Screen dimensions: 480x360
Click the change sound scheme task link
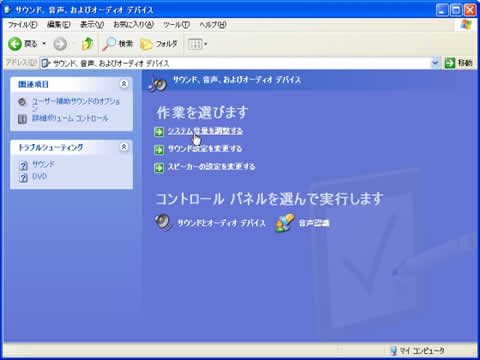pos(205,149)
